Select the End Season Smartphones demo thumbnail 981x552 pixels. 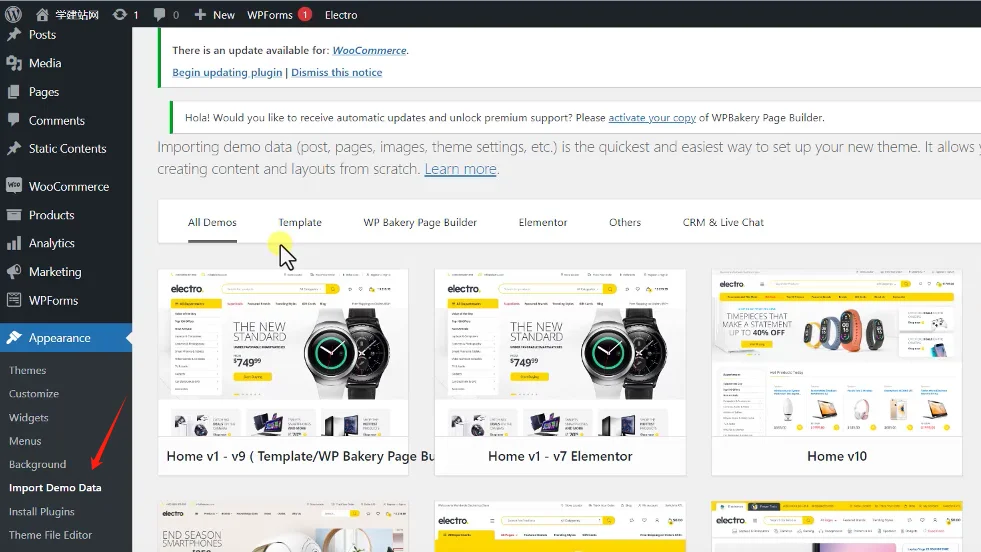coord(283,526)
